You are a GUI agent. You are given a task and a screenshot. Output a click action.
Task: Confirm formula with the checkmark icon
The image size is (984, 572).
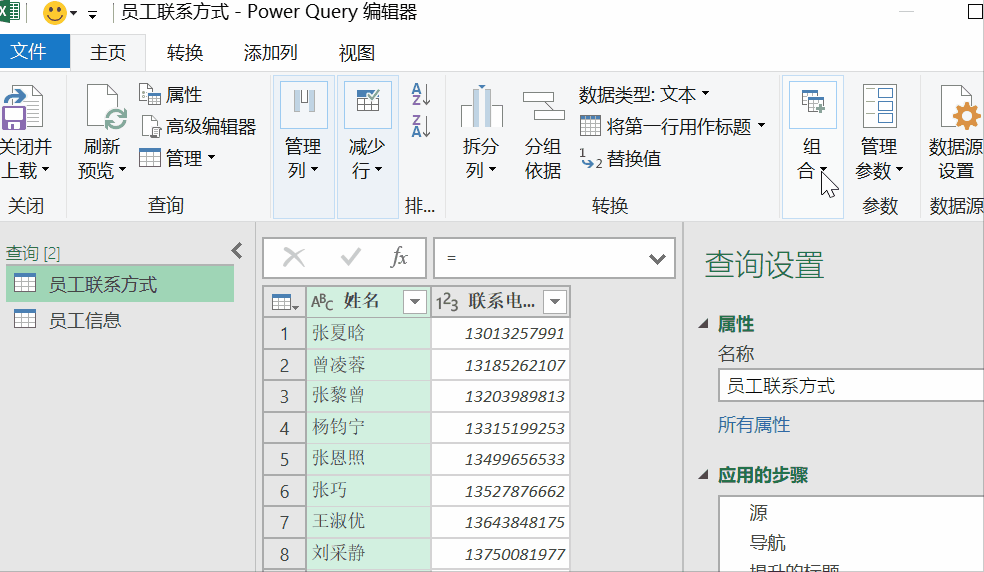click(x=350, y=257)
